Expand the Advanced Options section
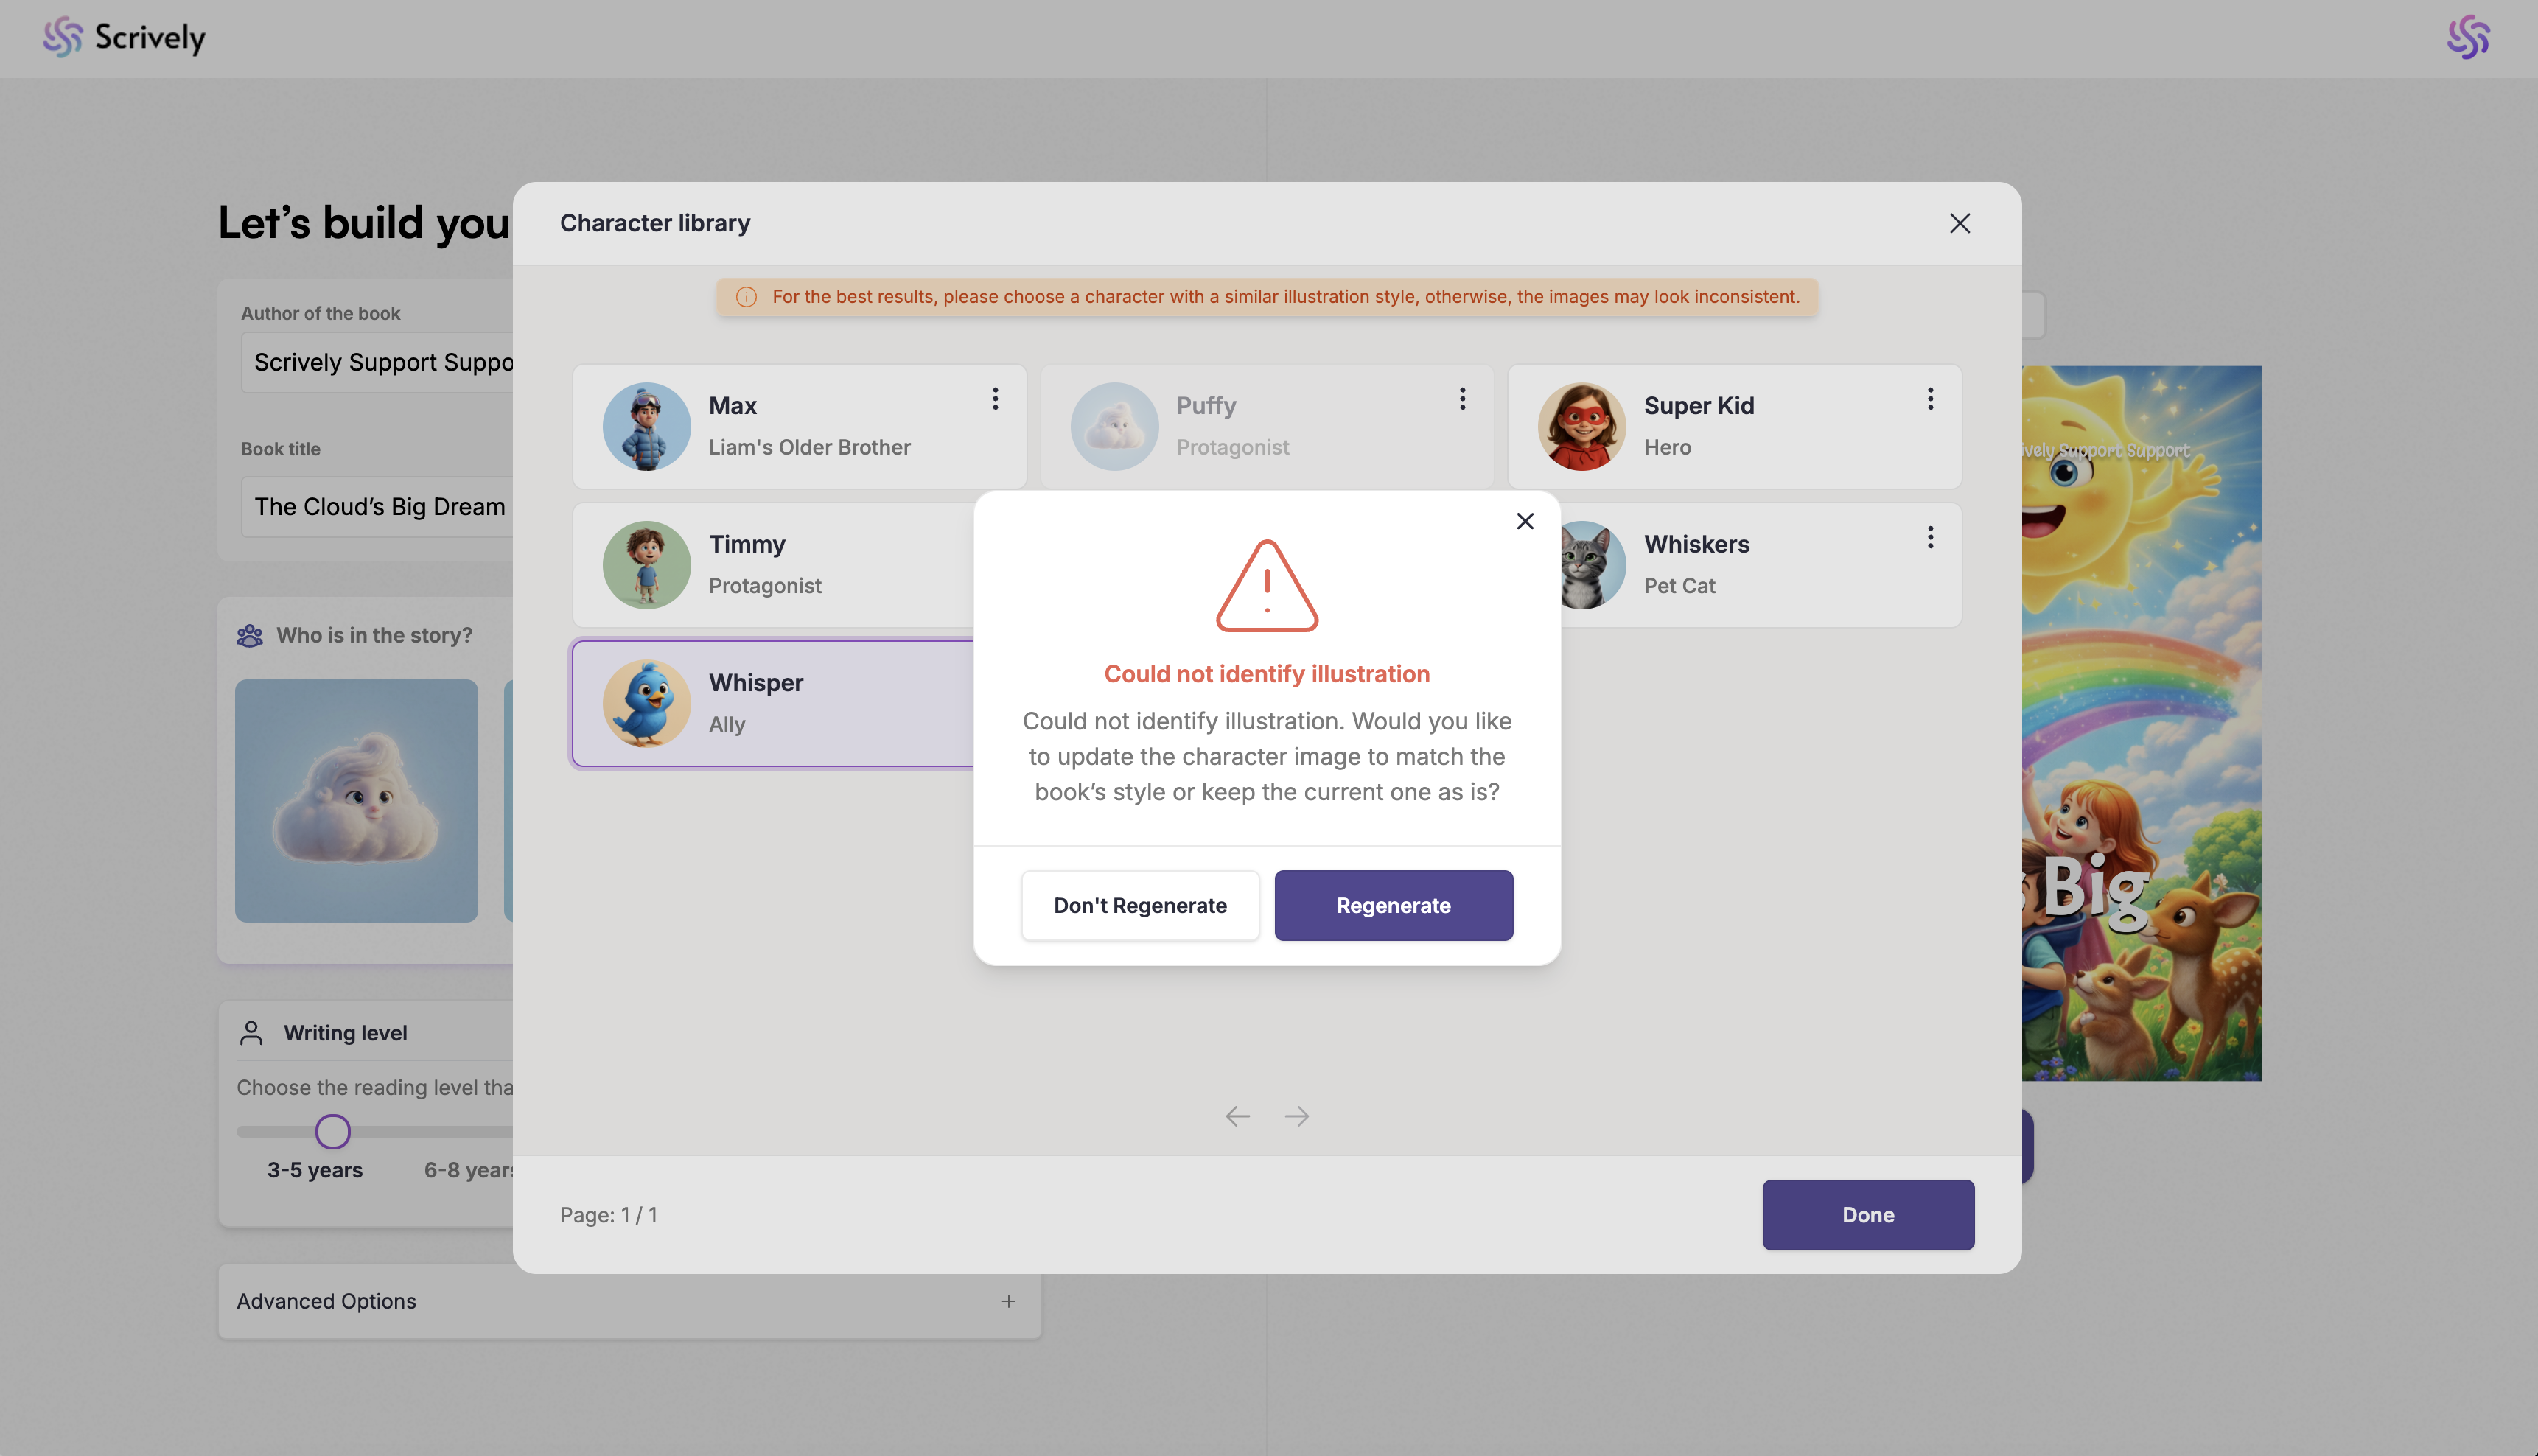 pyautogui.click(x=629, y=1301)
